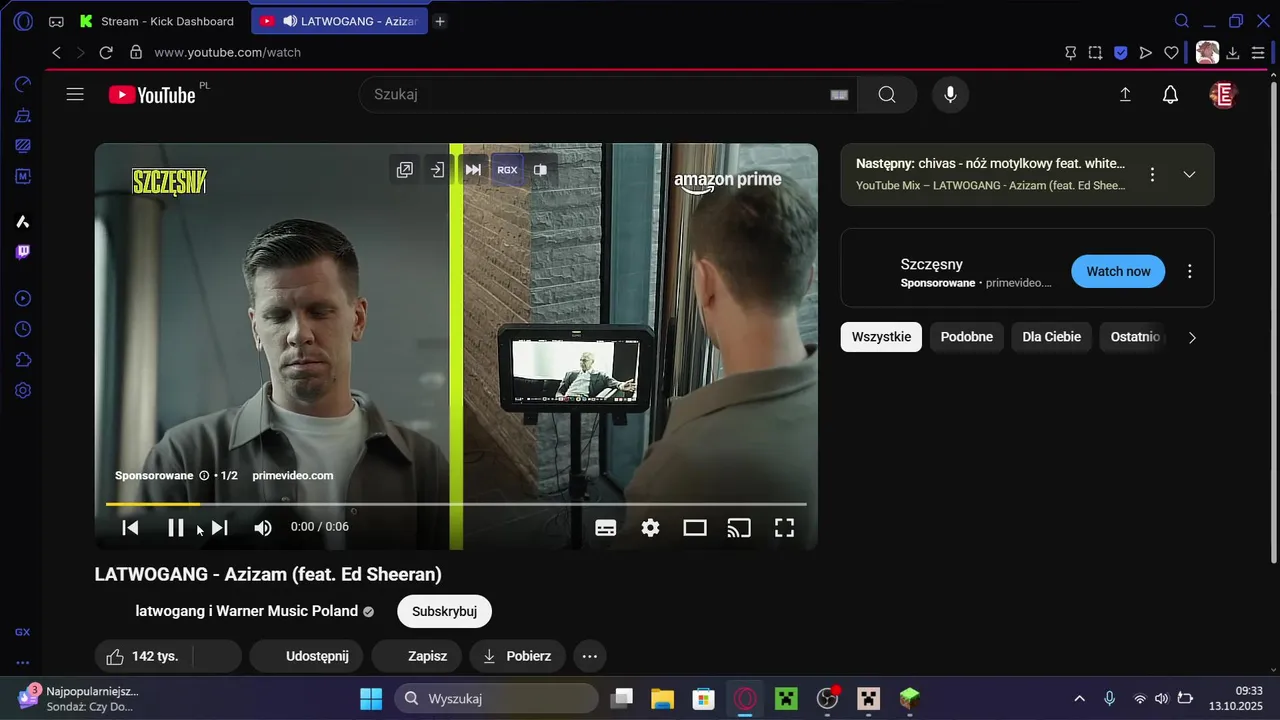The width and height of the screenshot is (1280, 720).
Task: Click the Subskrybuj button
Action: pyautogui.click(x=444, y=611)
